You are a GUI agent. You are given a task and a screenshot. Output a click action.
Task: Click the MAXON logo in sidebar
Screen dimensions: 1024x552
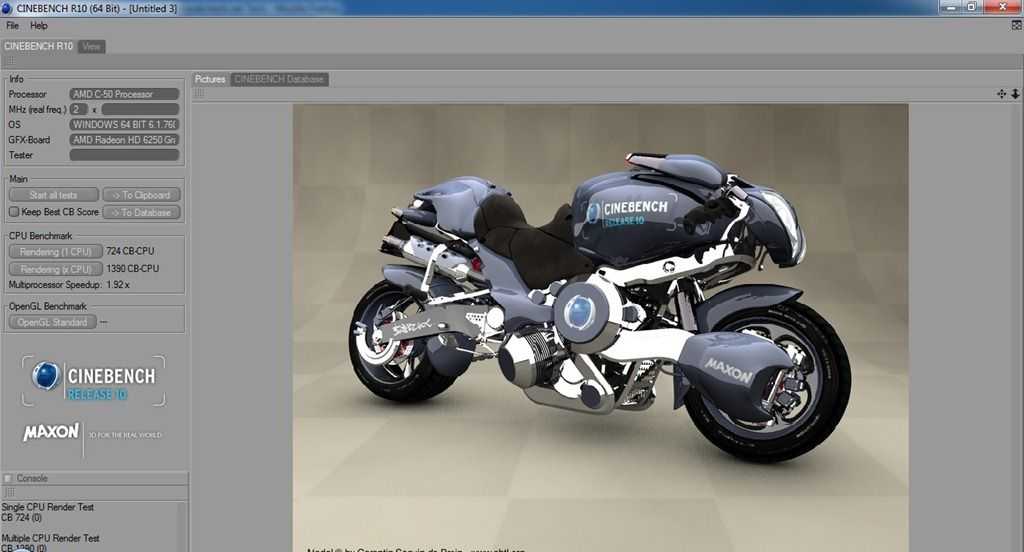pyautogui.click(x=51, y=432)
